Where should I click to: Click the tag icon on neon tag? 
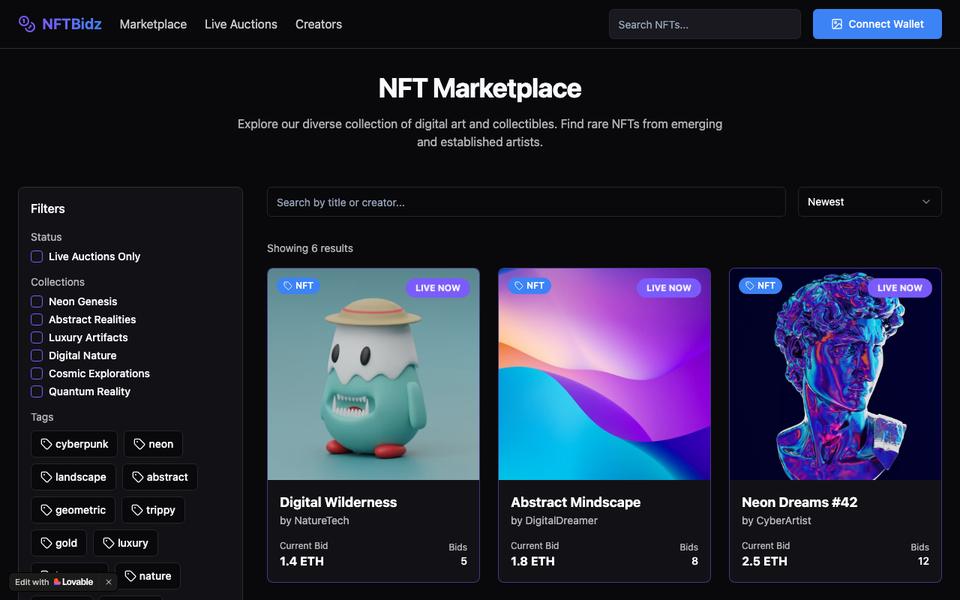[139, 444]
